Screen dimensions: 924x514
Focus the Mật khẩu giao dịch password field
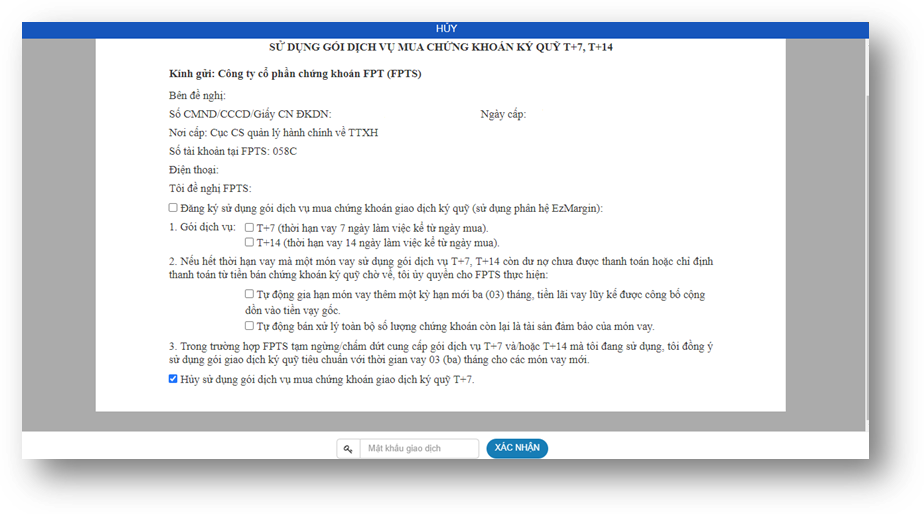pos(419,449)
